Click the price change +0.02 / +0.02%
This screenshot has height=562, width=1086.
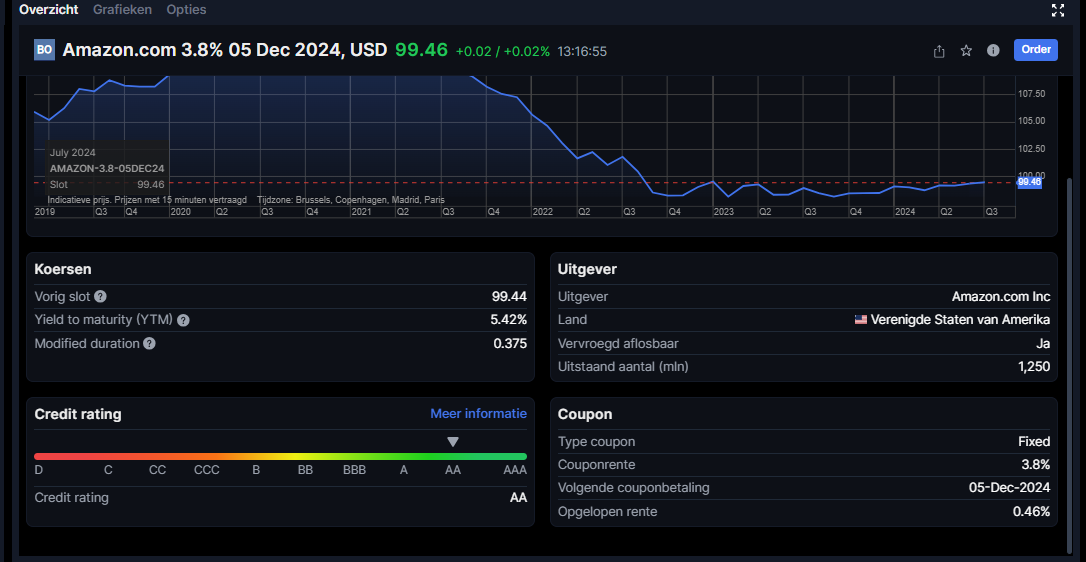503,51
